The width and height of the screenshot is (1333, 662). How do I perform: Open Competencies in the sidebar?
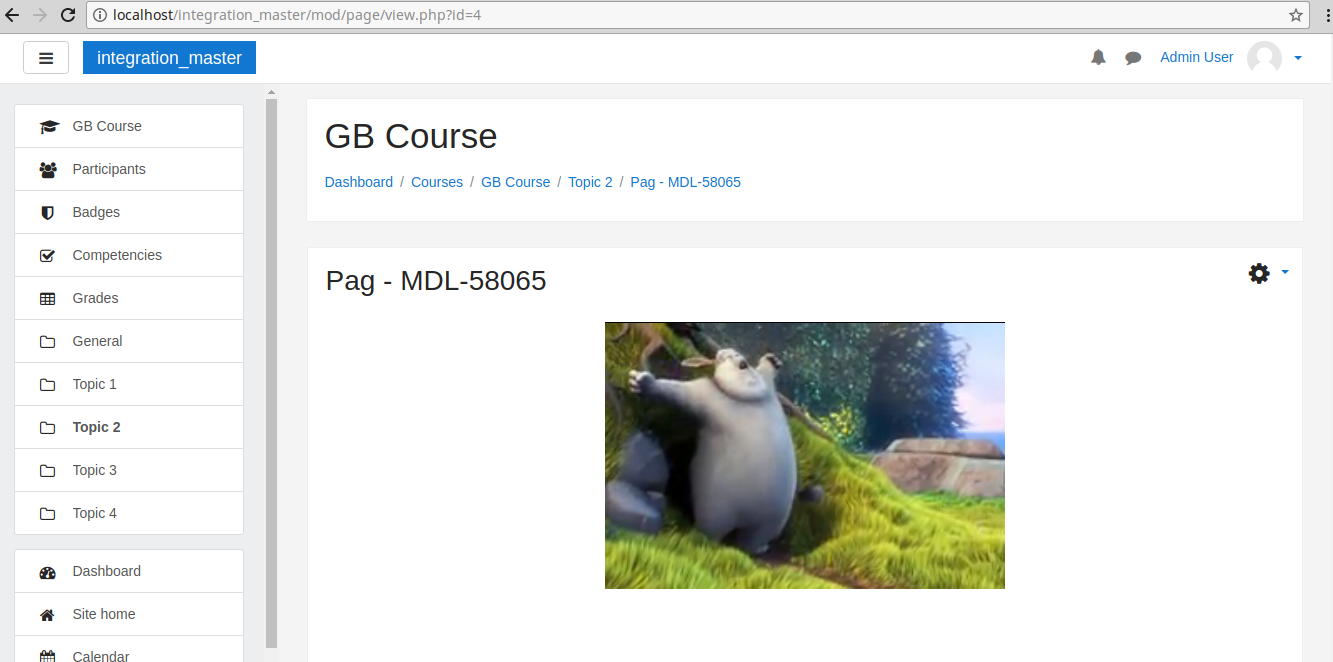click(x=129, y=255)
